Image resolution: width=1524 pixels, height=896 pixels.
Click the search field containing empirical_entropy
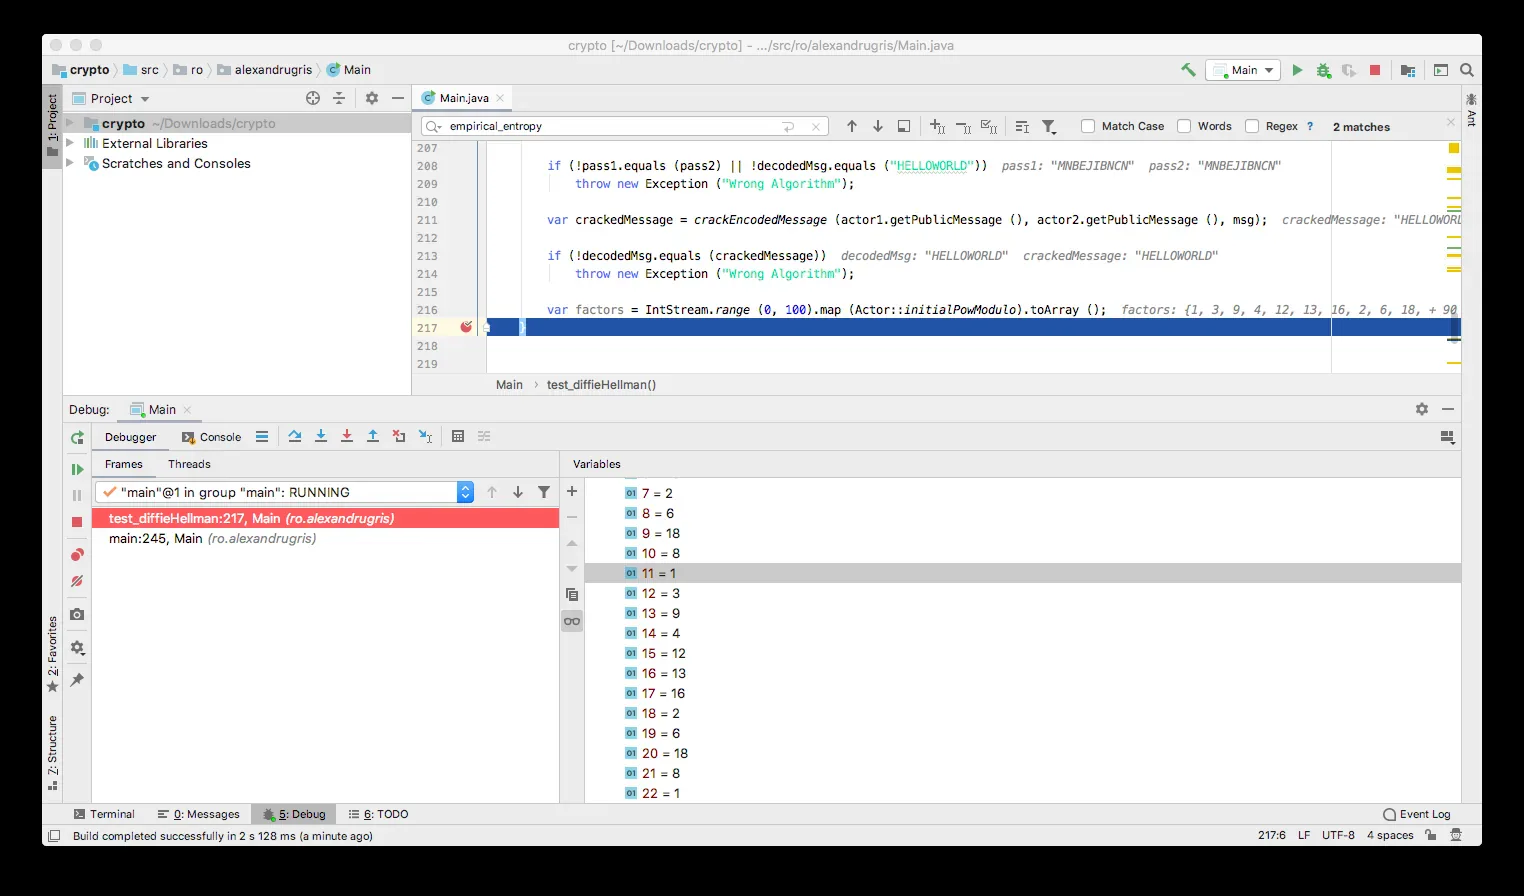[625, 126]
